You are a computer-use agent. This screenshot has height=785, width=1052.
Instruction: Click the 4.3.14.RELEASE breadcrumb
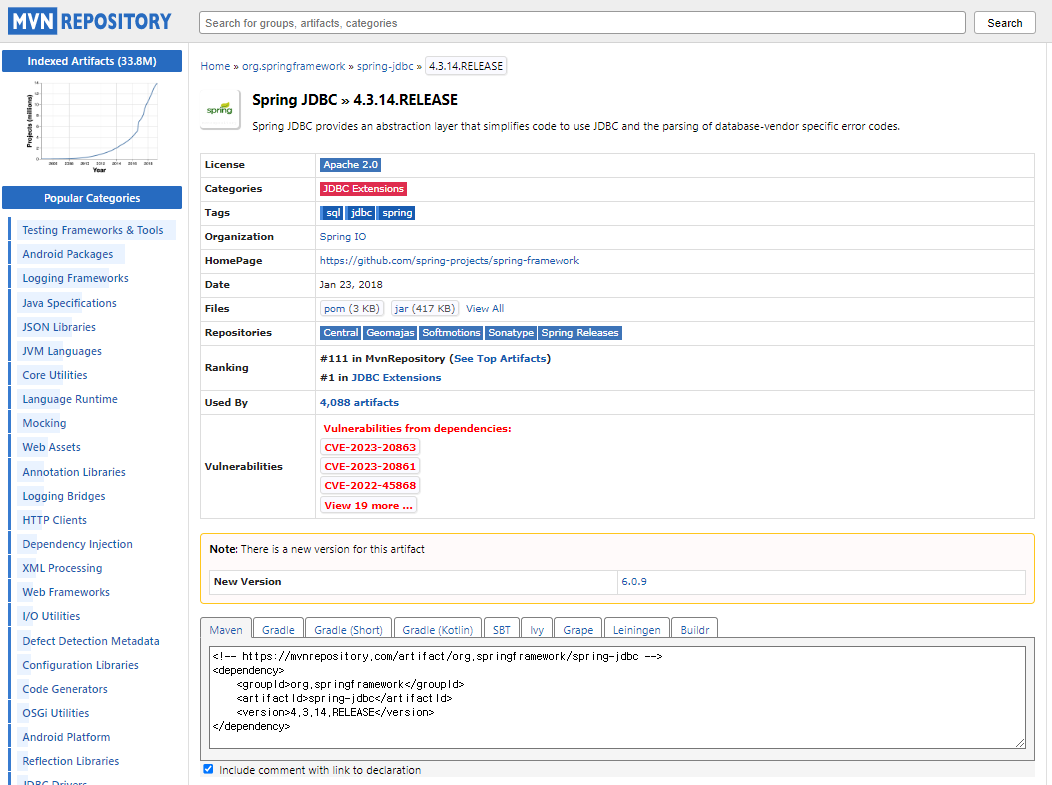point(466,66)
